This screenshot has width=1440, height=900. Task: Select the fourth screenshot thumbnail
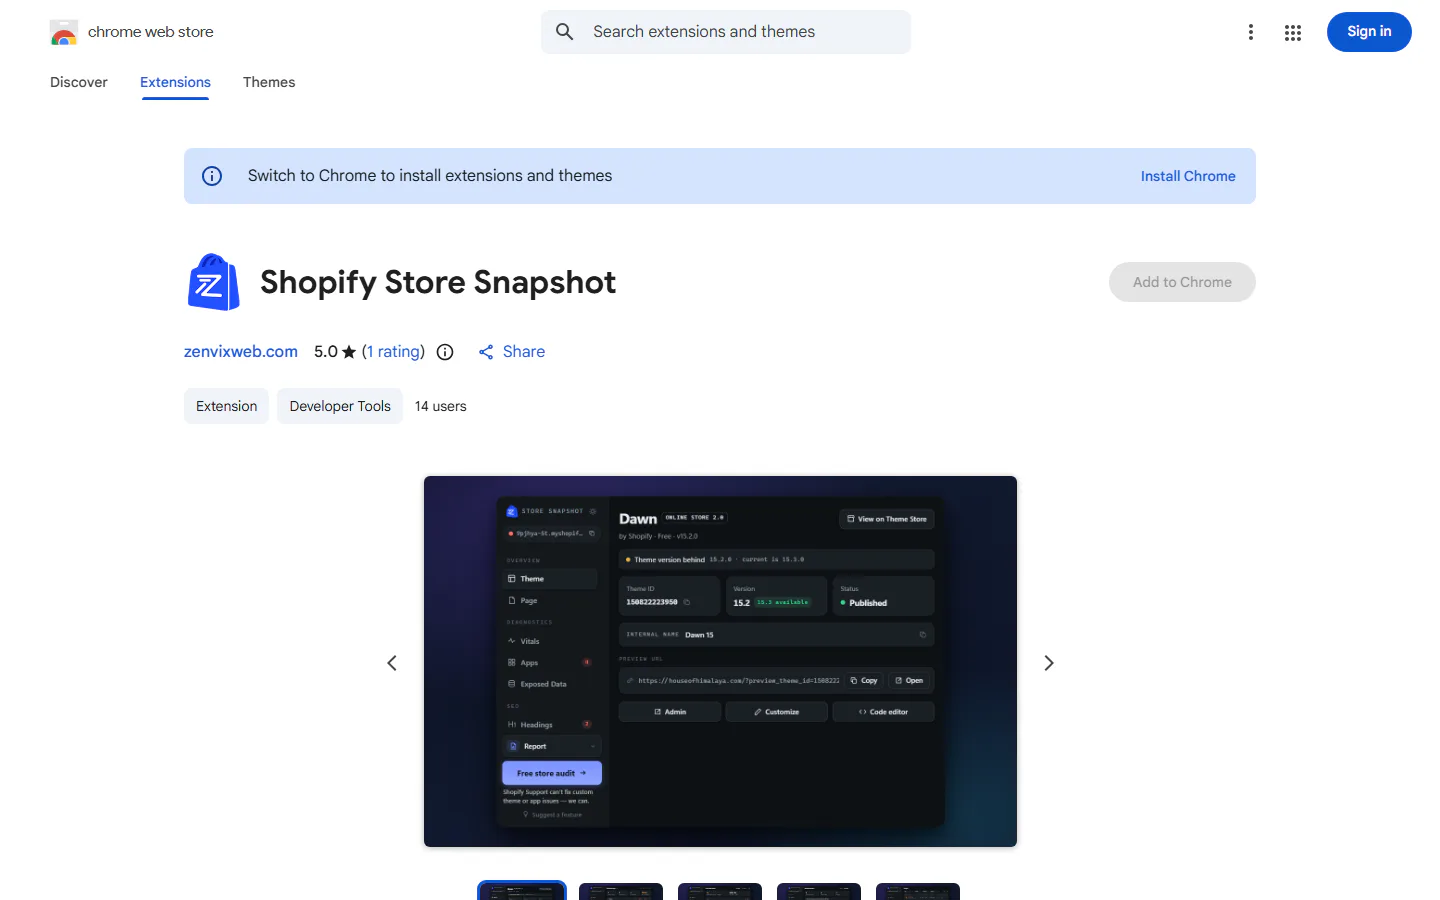point(819,891)
